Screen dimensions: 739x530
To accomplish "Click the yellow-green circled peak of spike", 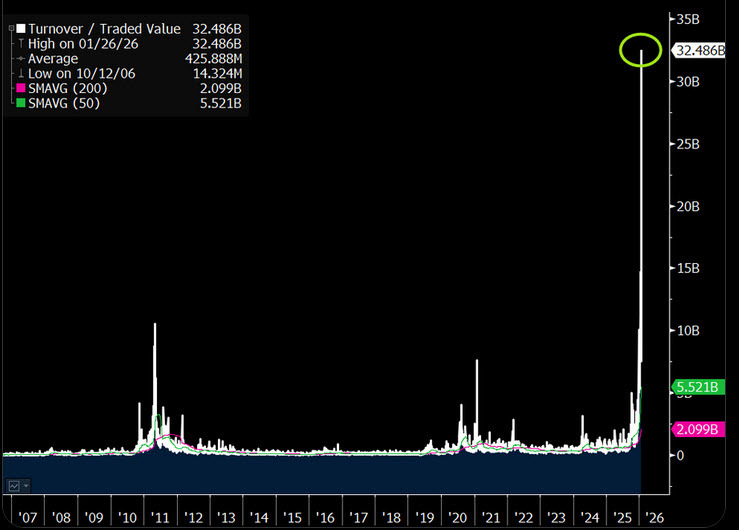I will (640, 49).
